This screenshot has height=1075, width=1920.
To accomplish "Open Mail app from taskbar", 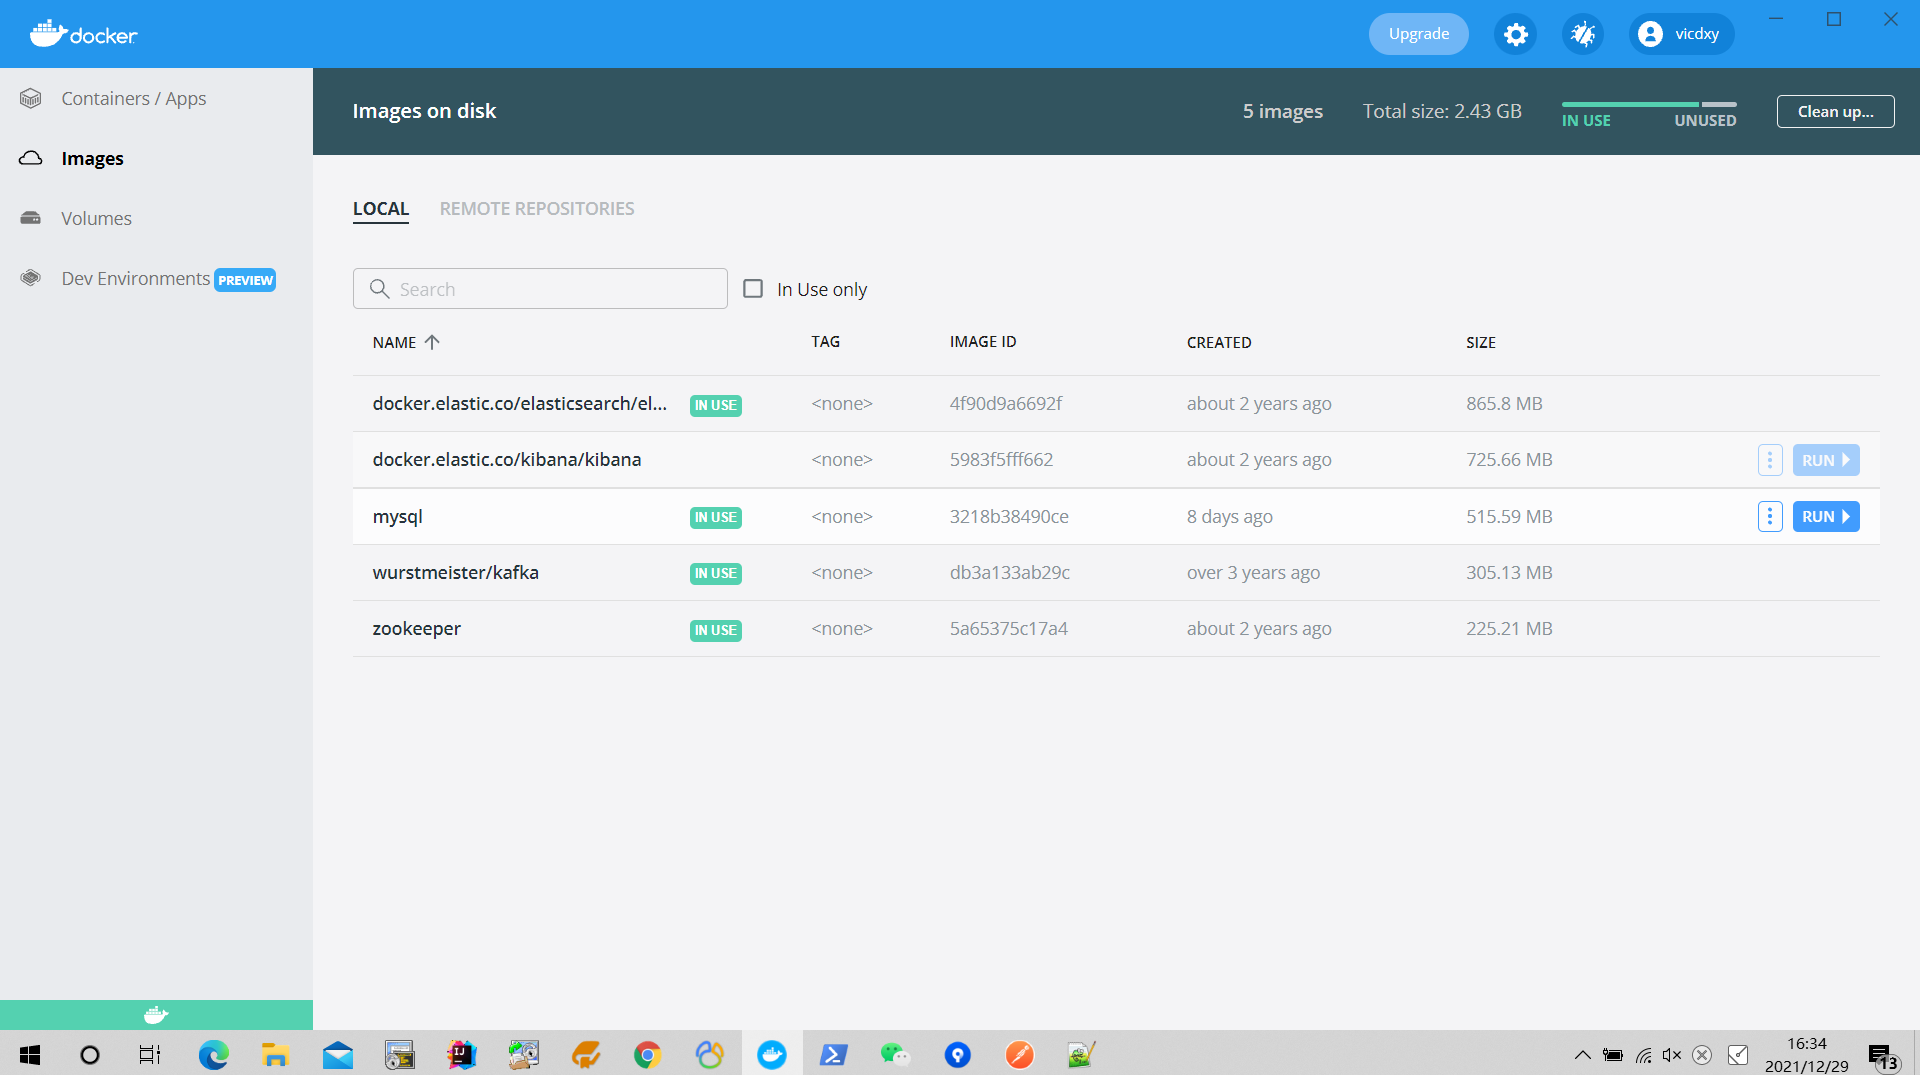I will click(x=338, y=1054).
